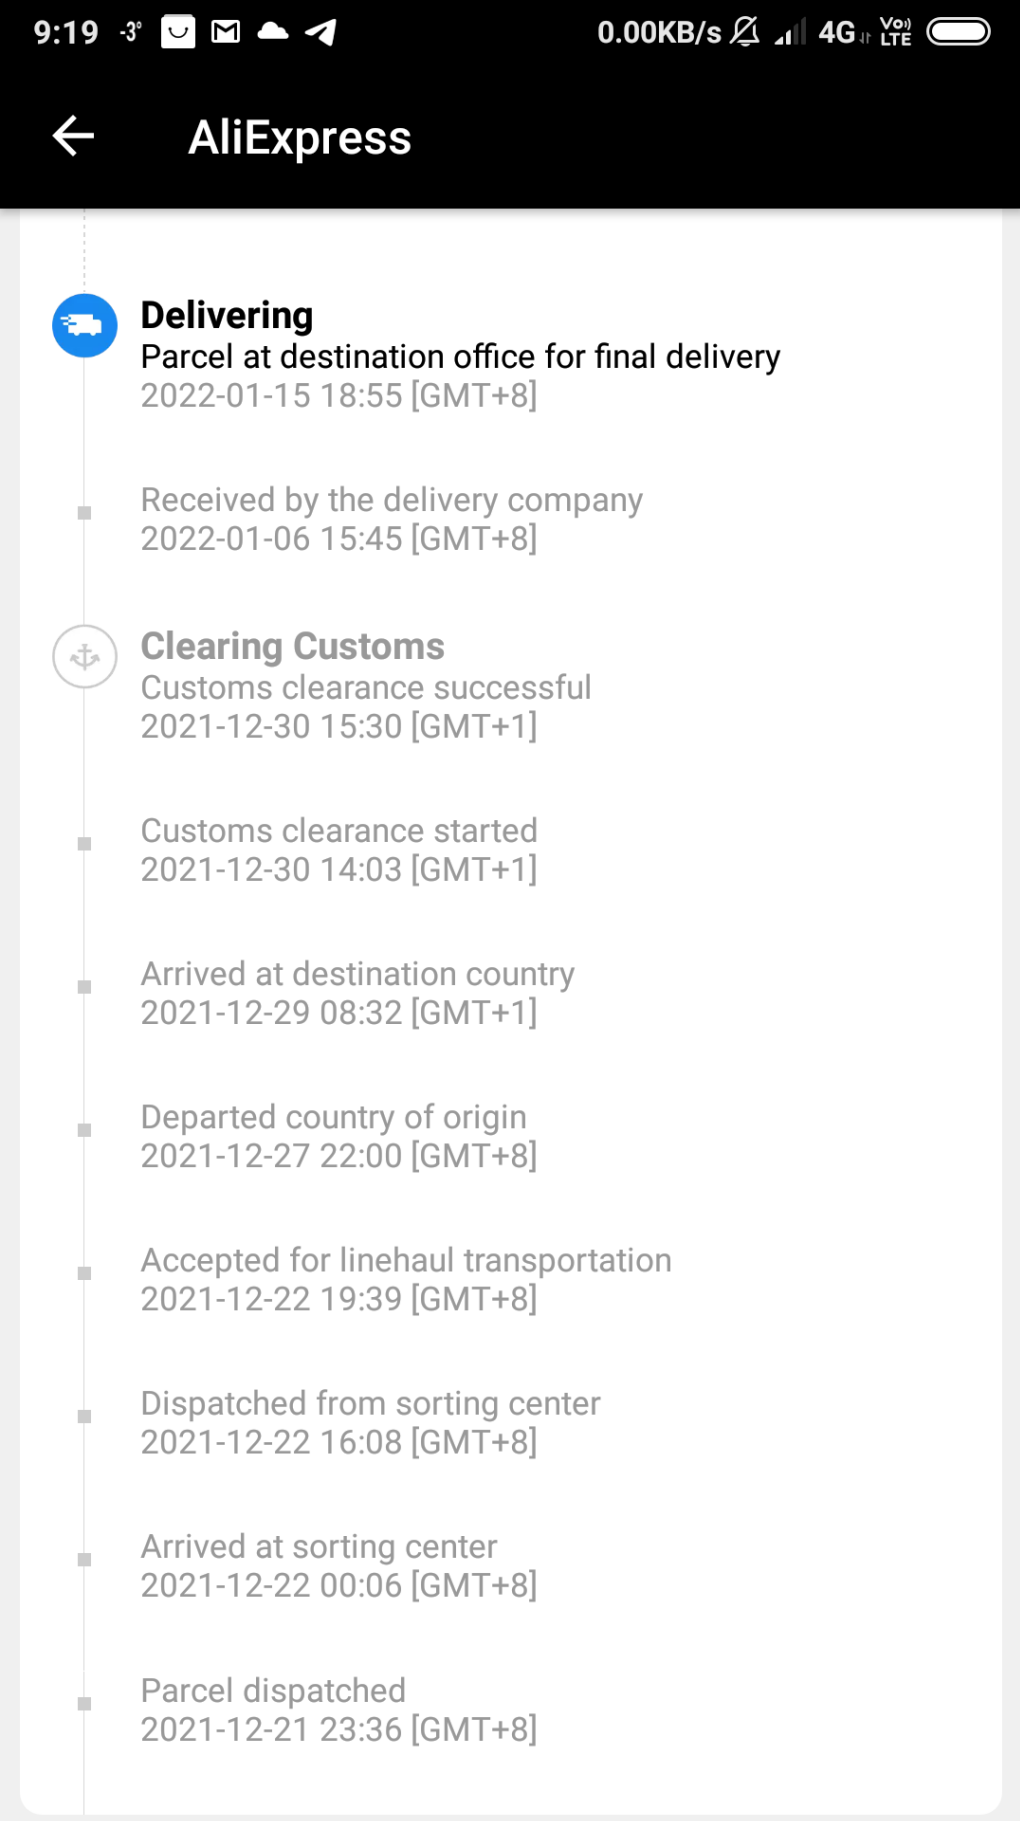The height and width of the screenshot is (1821, 1020).
Task: Tap 'Departed country of origin' entry
Action: (x=333, y=1117)
